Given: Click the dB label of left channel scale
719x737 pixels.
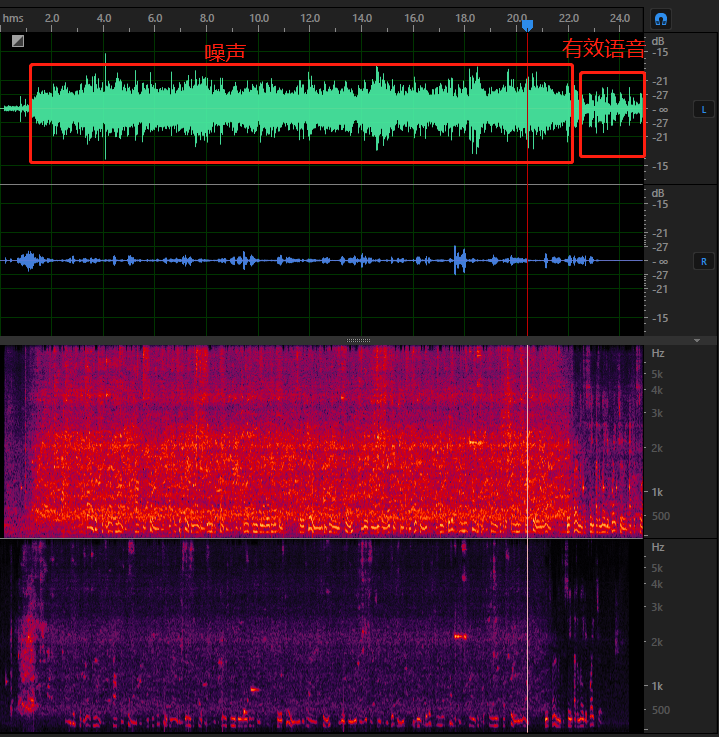Looking at the screenshot, I should pyautogui.click(x=658, y=41).
